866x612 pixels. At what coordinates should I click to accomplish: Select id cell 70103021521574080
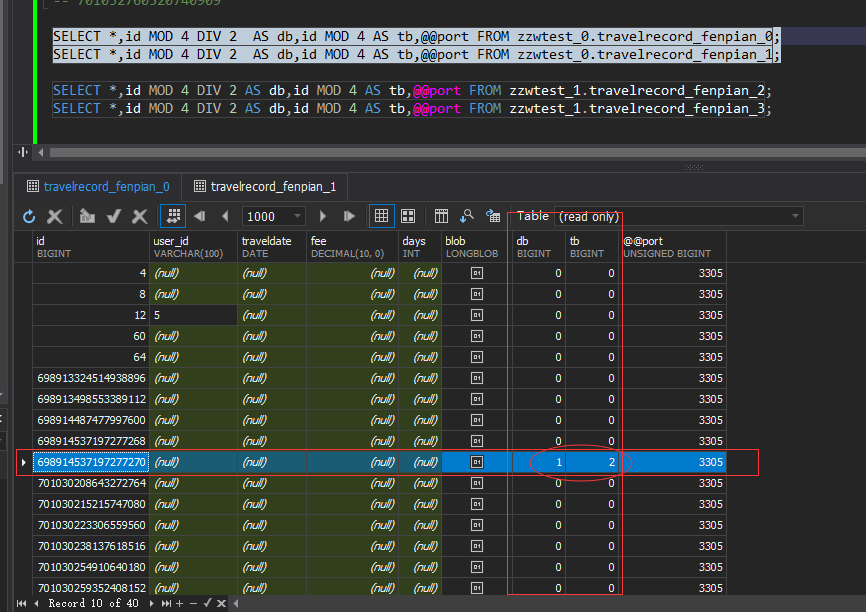(91, 504)
